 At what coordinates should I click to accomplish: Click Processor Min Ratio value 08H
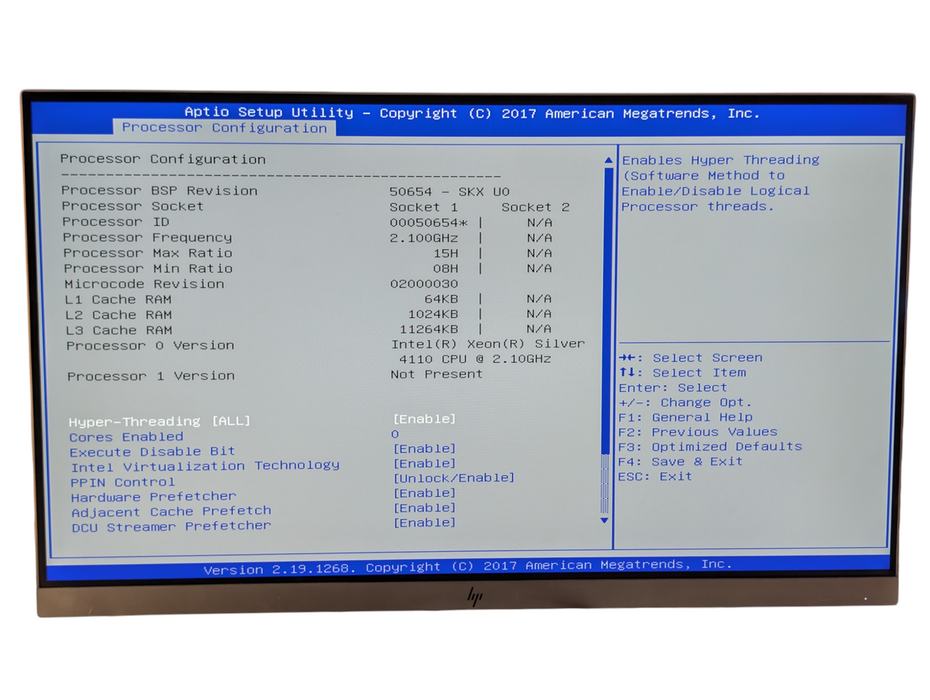click(x=445, y=269)
